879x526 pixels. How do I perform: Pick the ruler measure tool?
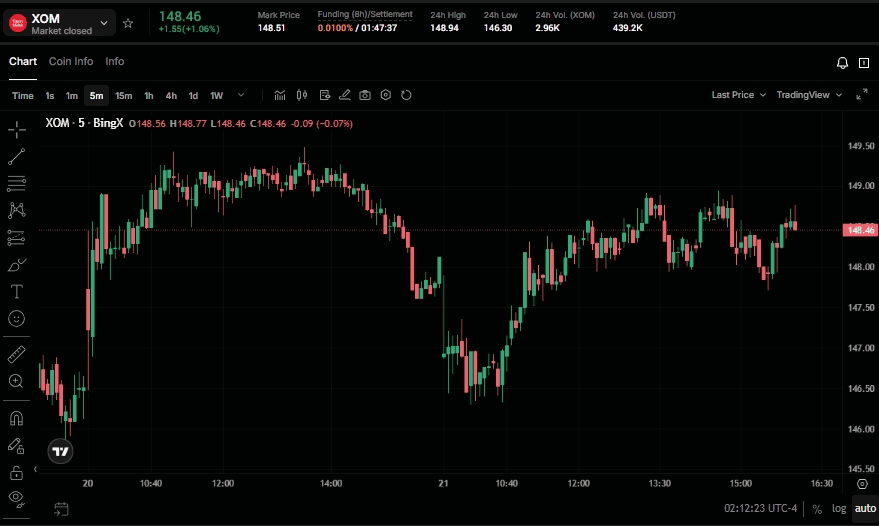(x=17, y=354)
